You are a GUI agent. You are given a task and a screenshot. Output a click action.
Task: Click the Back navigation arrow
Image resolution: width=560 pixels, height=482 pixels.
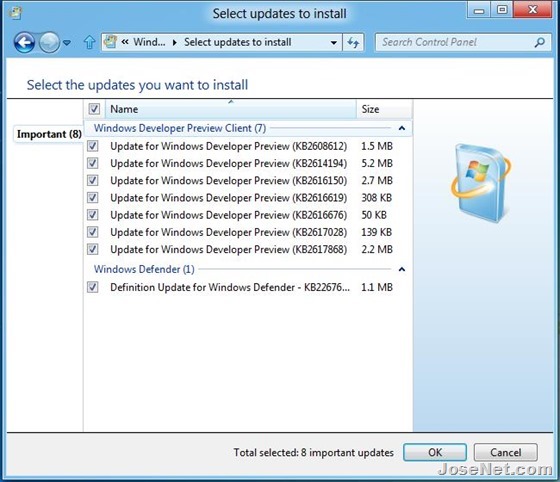[24, 43]
